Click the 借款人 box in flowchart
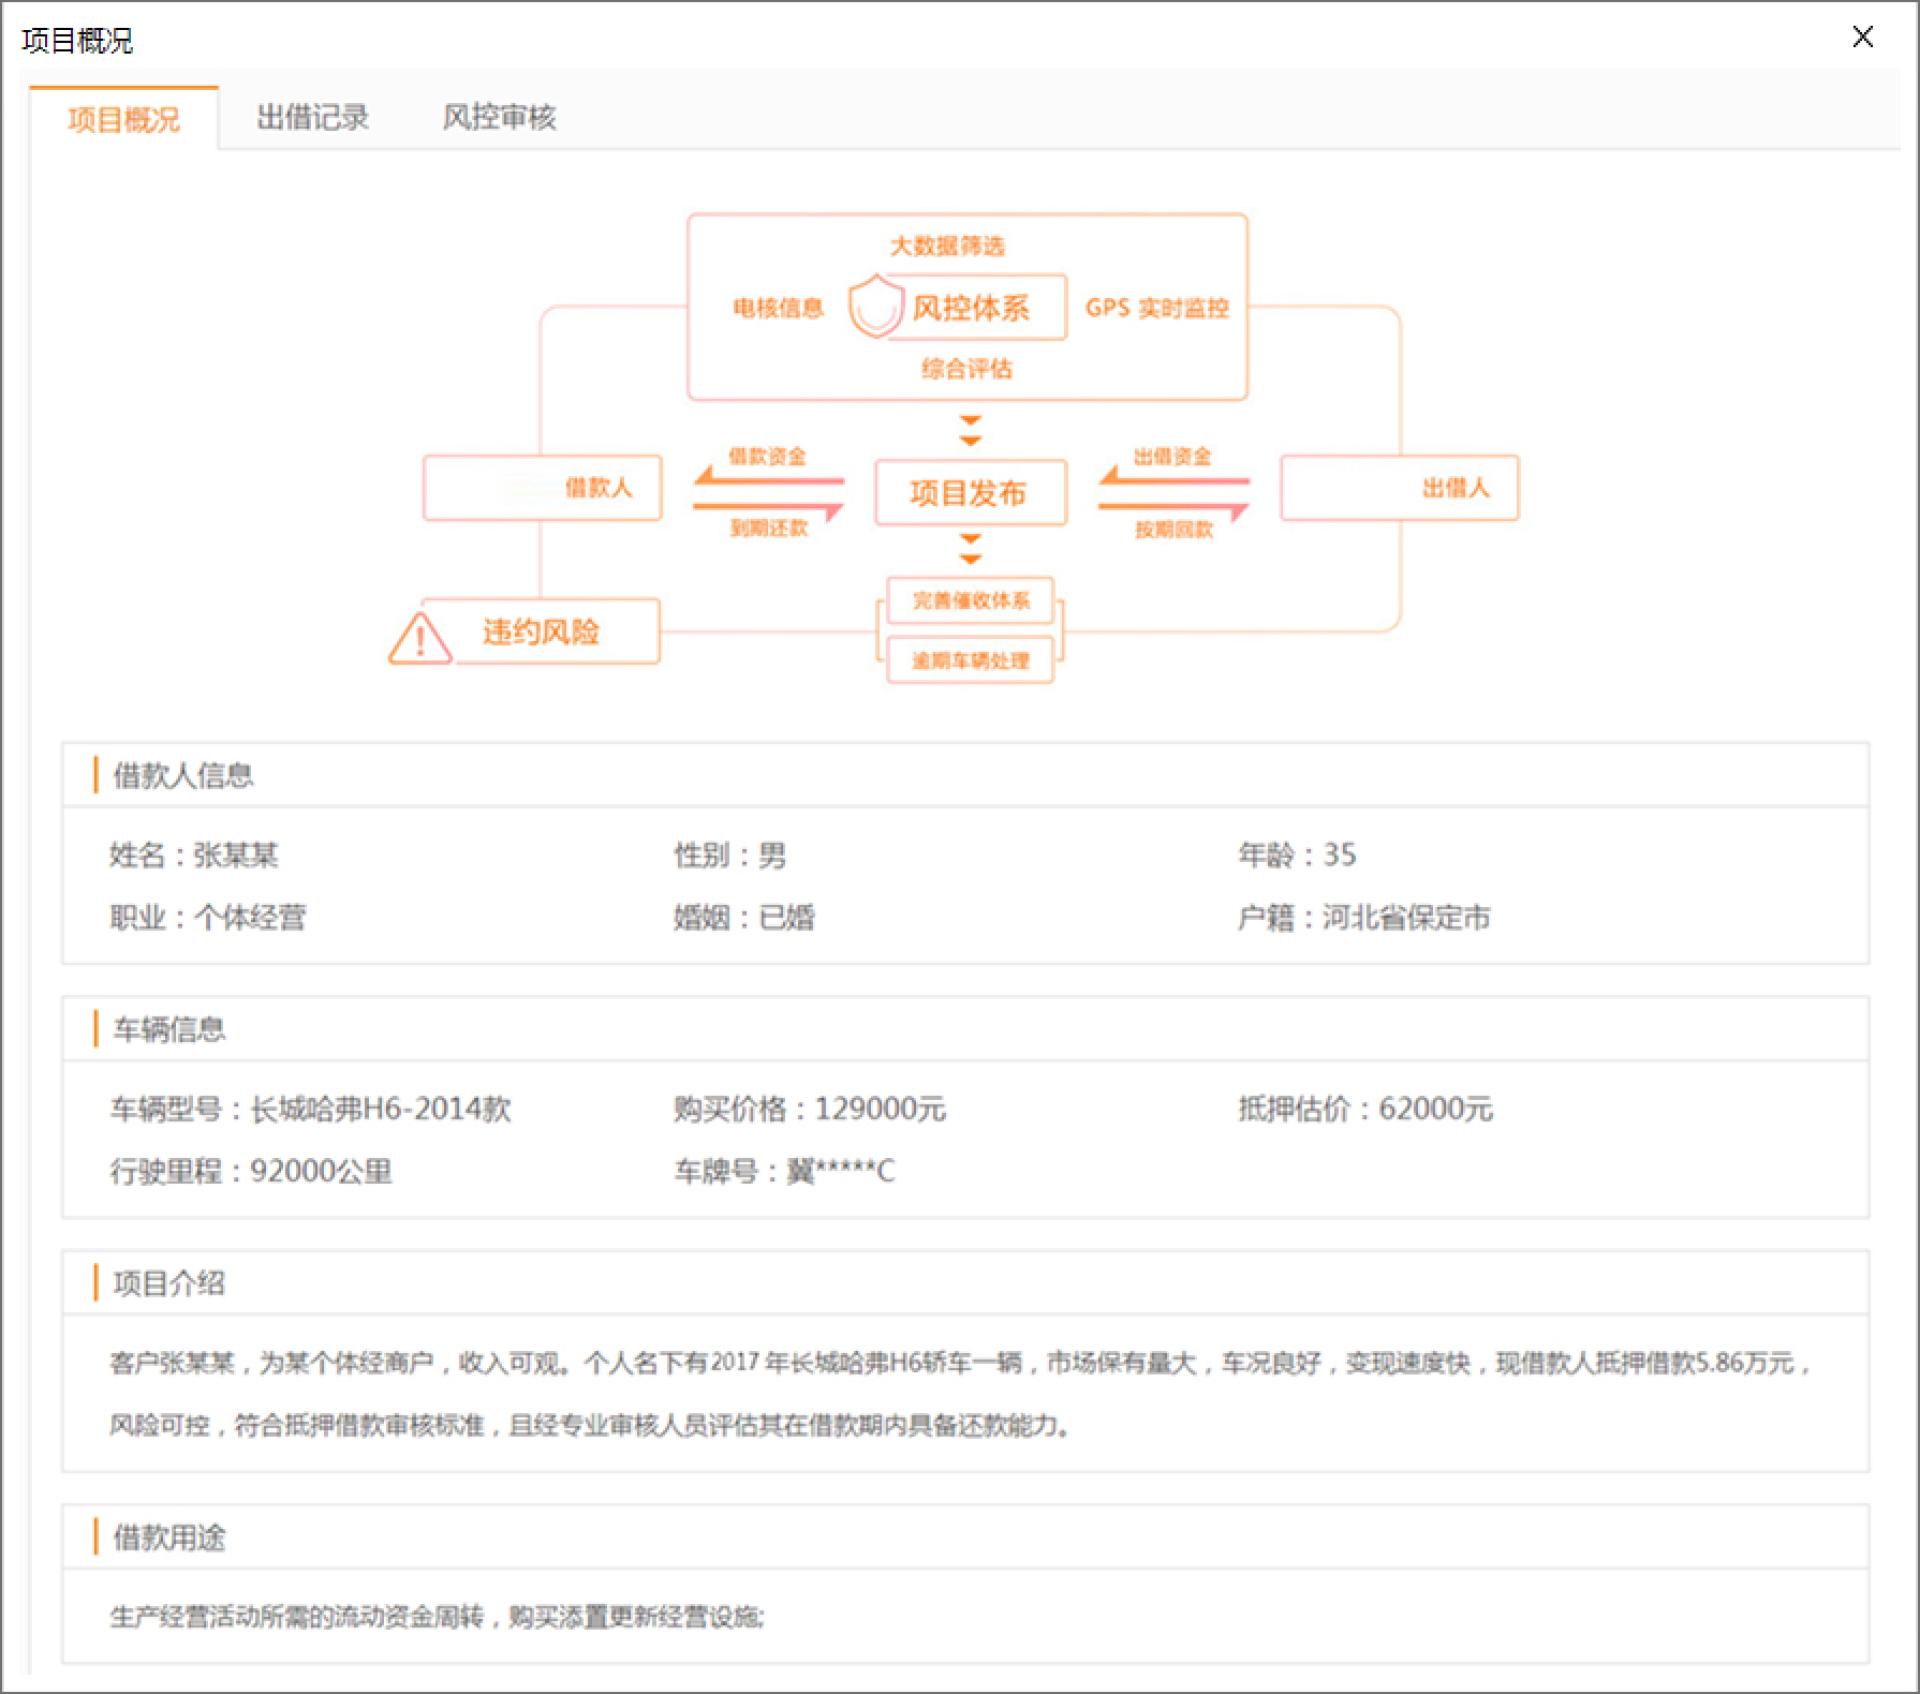1920x1694 pixels. [x=542, y=488]
